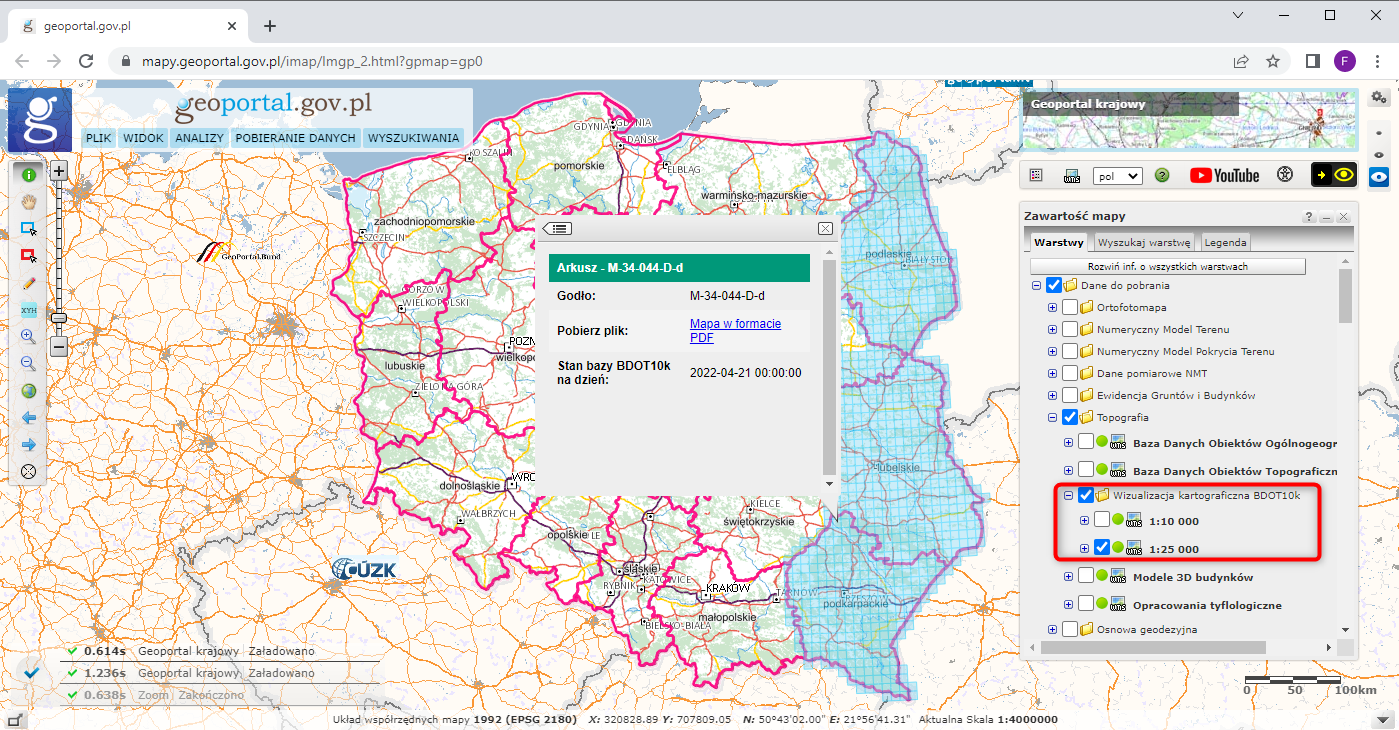Viewport: 1399px width, 730px height.
Task: Enable the 1:10 000 layer checkbox
Action: [1102, 520]
